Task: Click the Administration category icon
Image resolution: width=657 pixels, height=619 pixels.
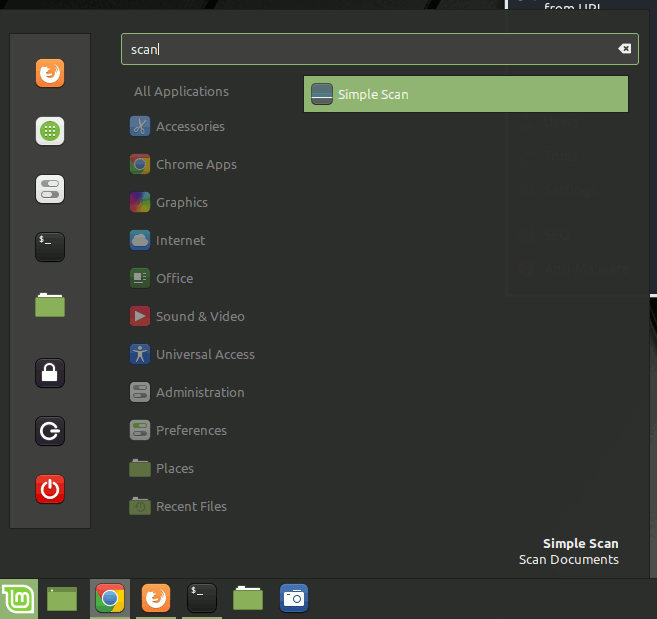Action: click(x=140, y=392)
